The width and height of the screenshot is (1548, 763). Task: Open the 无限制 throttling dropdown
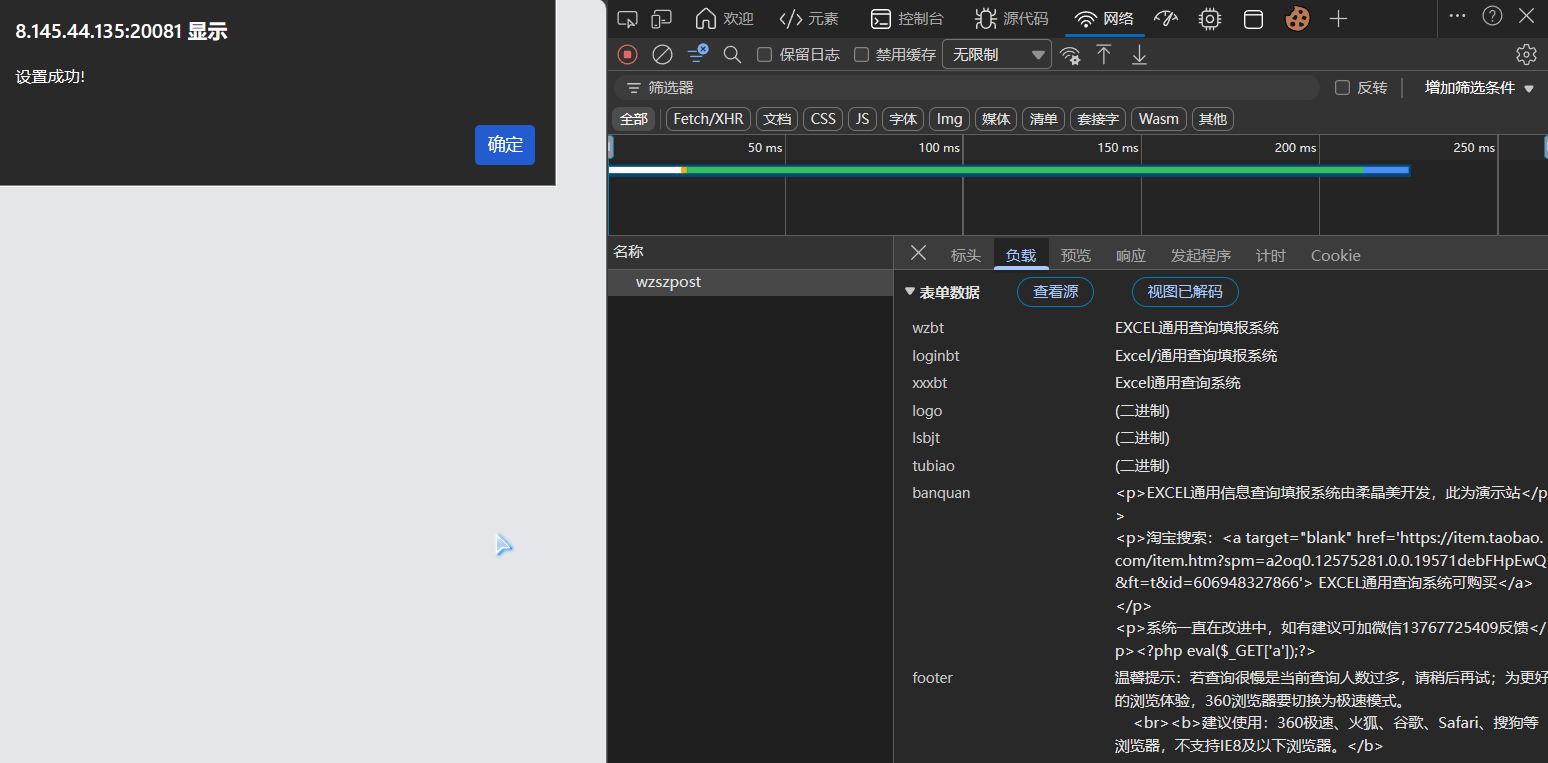click(x=996, y=55)
